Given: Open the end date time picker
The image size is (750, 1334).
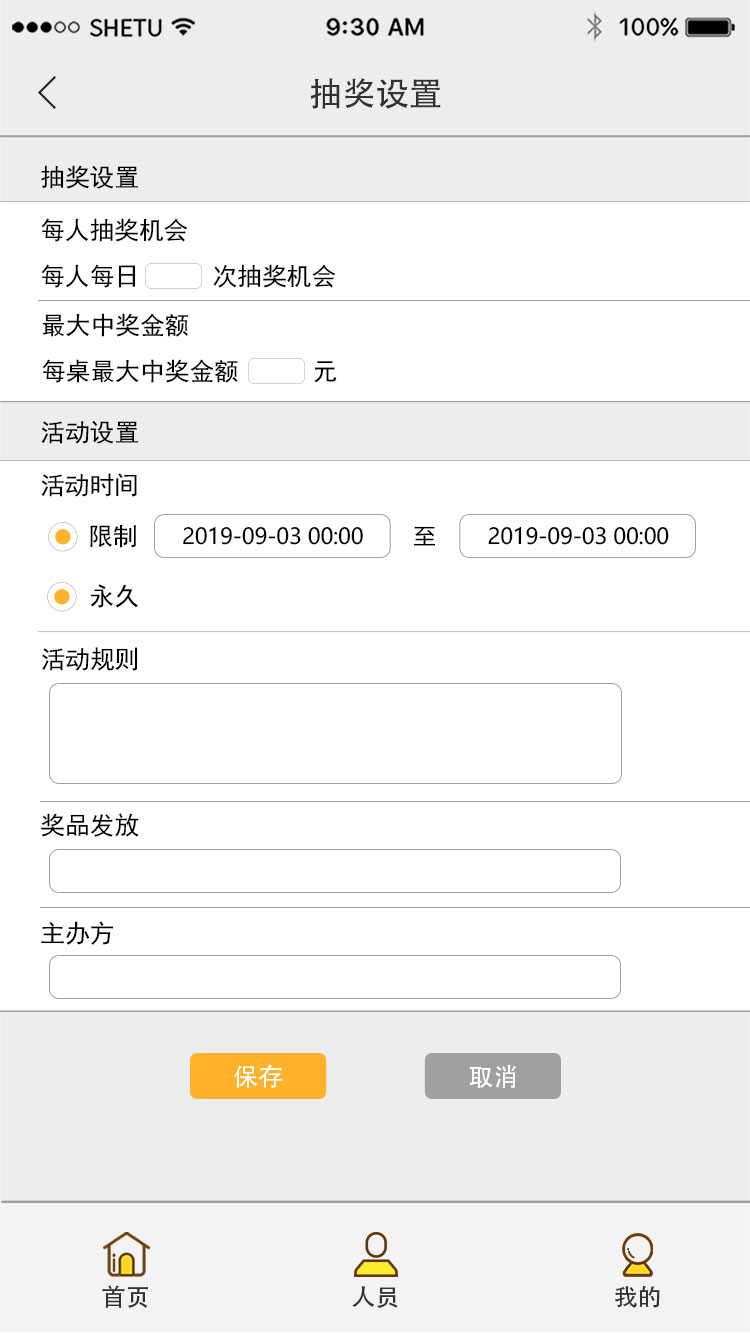Looking at the screenshot, I should (577, 536).
